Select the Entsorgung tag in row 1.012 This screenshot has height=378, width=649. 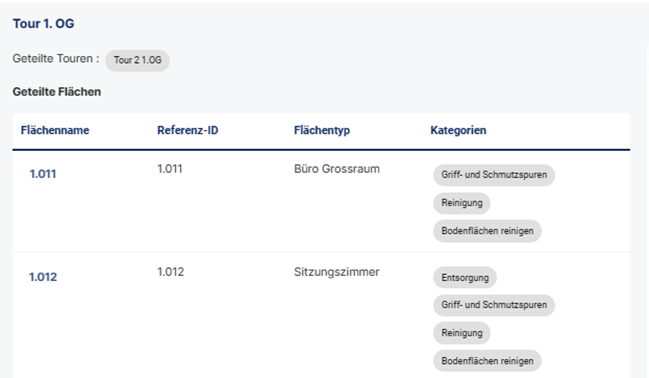[x=465, y=278]
